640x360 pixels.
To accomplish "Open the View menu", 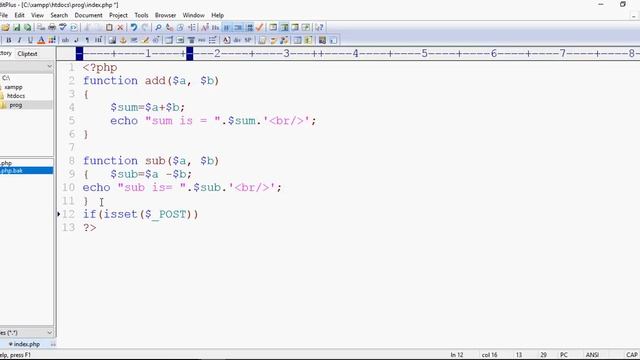I will tap(37, 15).
